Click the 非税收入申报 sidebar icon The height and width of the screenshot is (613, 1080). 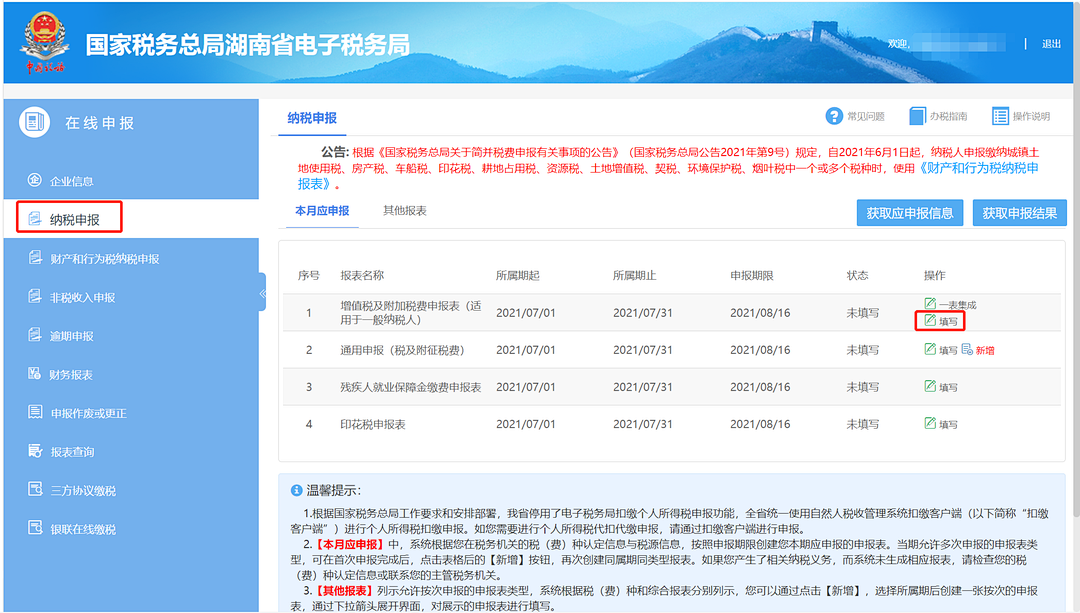(x=34, y=296)
